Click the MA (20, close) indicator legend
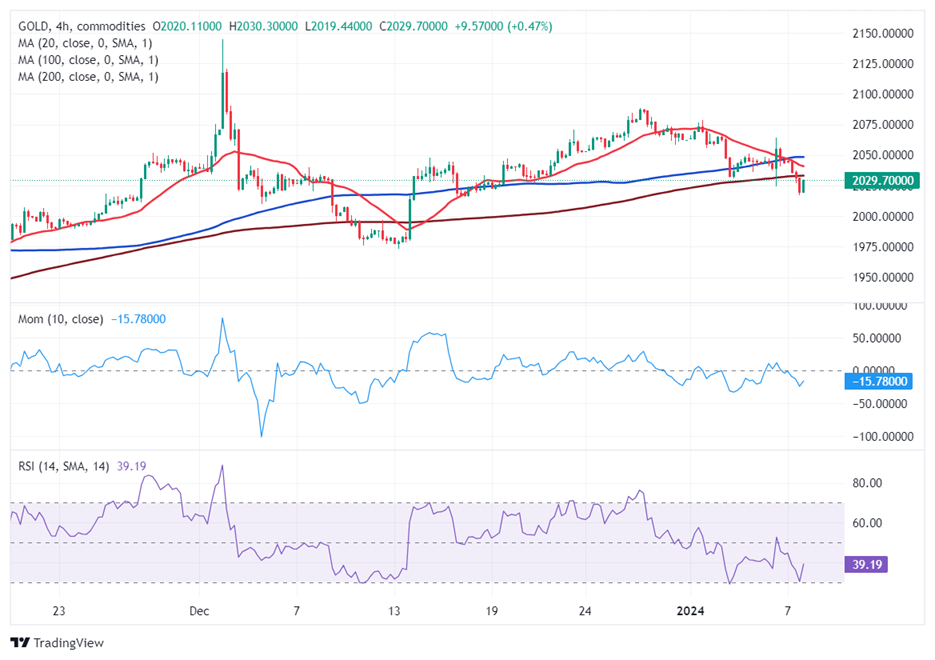Image resolution: width=935 pixels, height=660 pixels. pos(87,43)
